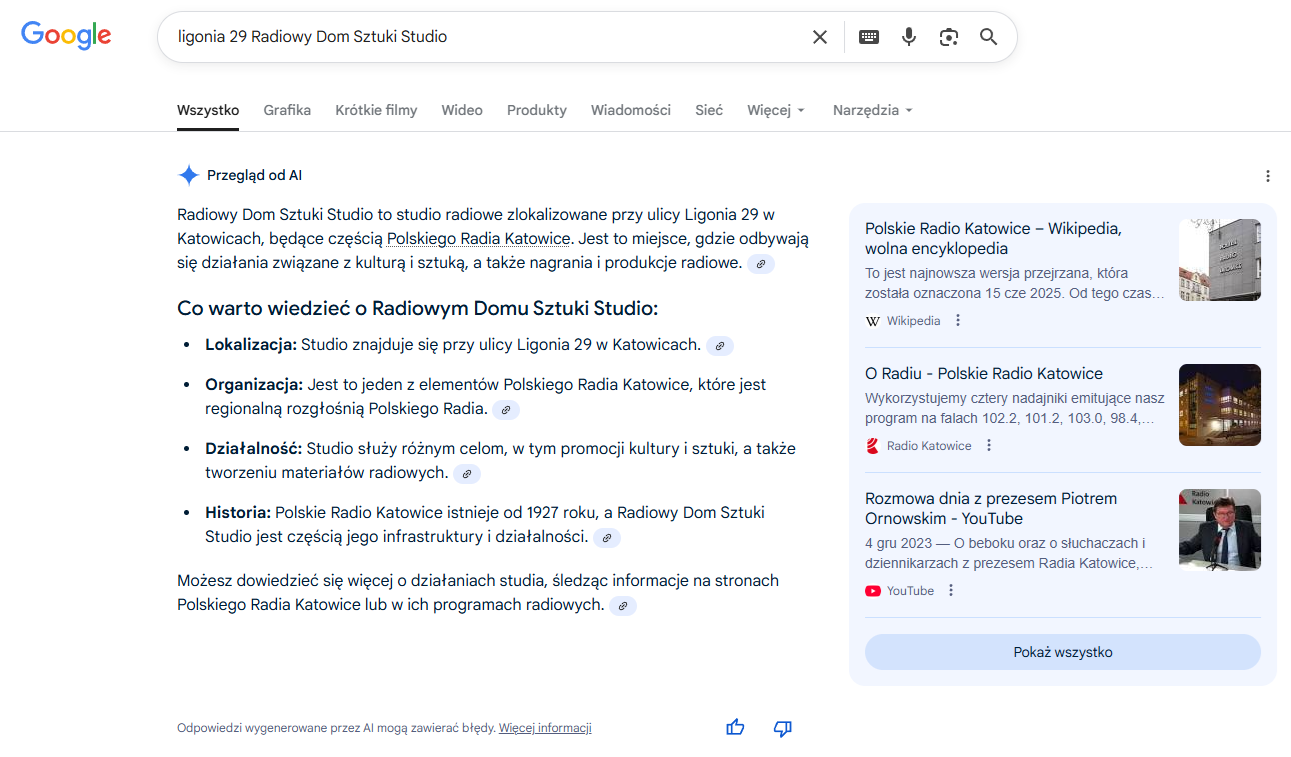Click the search query input field
The height and width of the screenshot is (757, 1291).
click(x=480, y=37)
